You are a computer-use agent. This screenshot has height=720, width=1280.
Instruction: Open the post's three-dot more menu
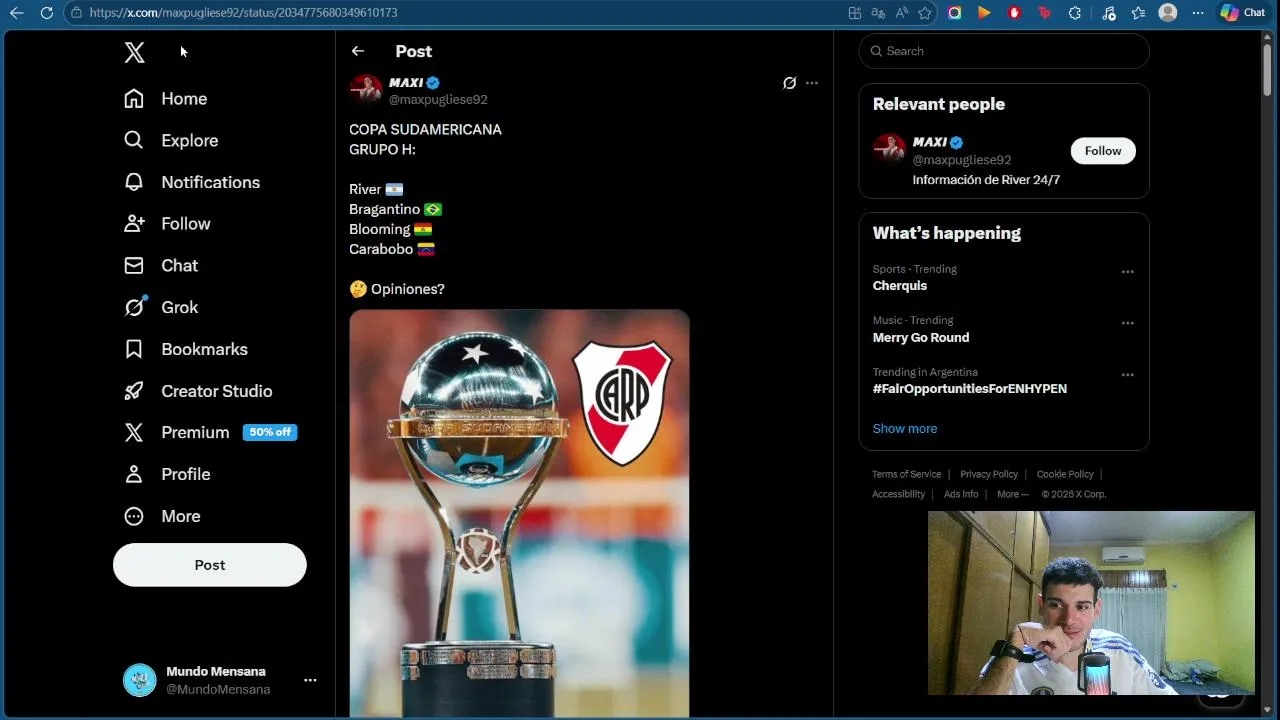(x=812, y=83)
